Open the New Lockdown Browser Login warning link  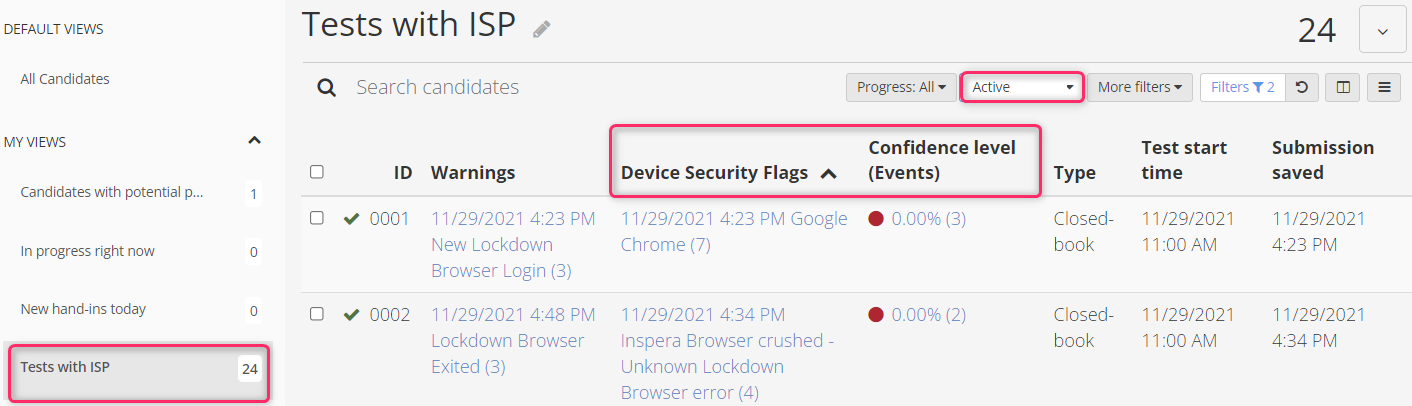pyautogui.click(x=501, y=257)
